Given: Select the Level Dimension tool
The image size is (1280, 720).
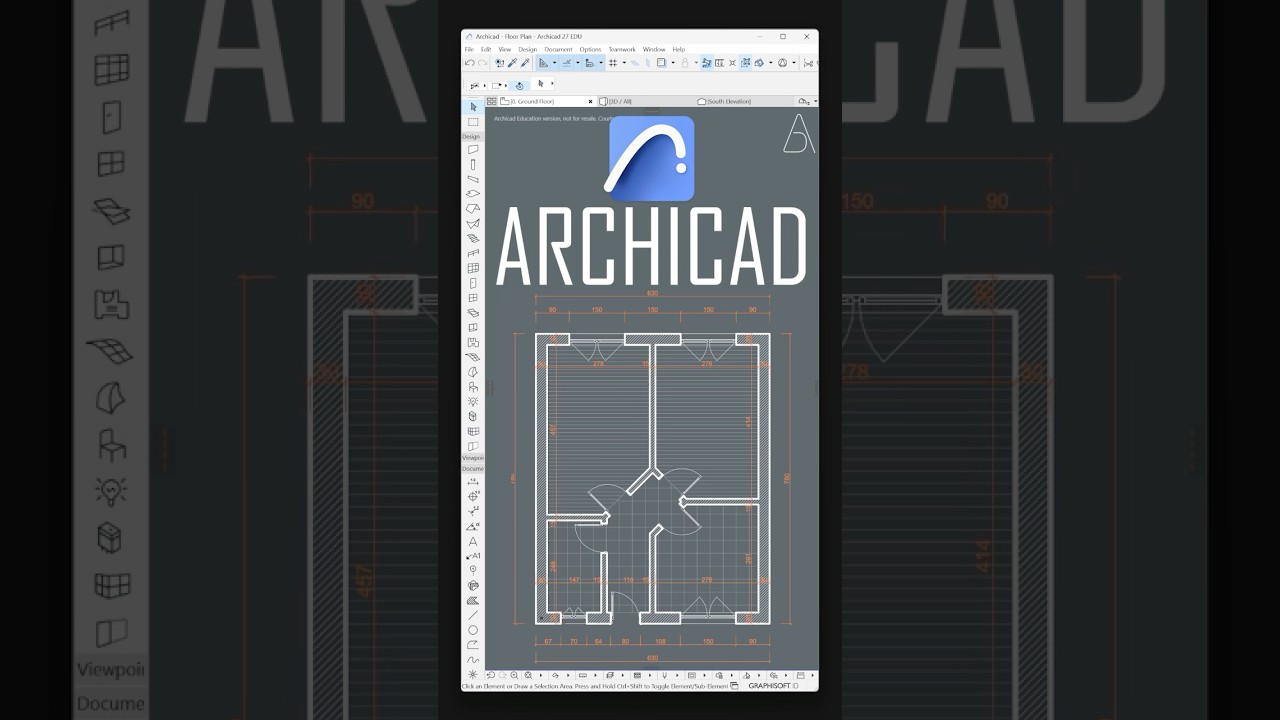Looking at the screenshot, I should (x=473, y=496).
